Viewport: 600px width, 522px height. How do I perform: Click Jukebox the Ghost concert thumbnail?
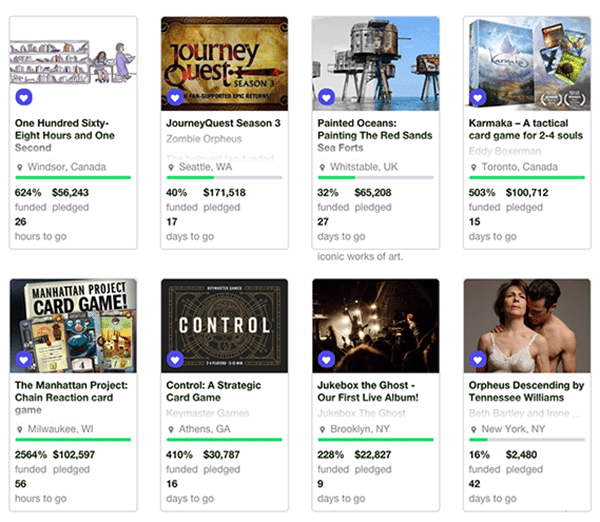pyautogui.click(x=375, y=325)
